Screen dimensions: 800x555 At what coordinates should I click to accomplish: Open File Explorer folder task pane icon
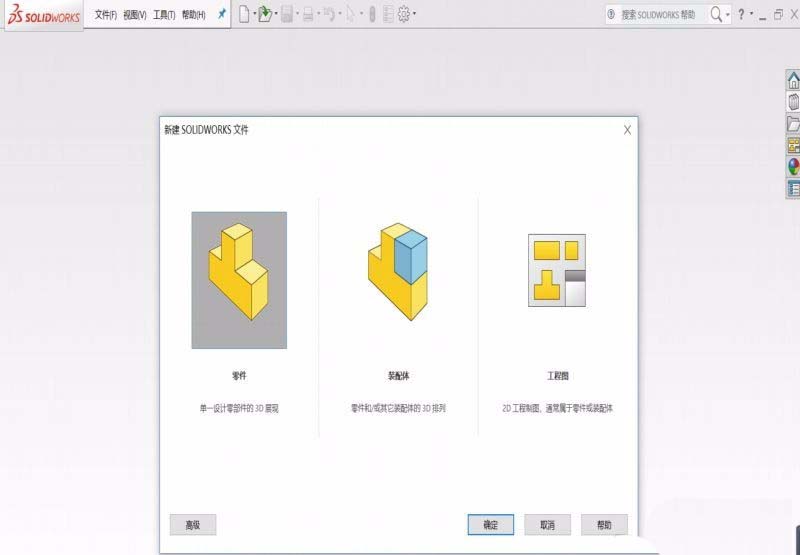(793, 123)
